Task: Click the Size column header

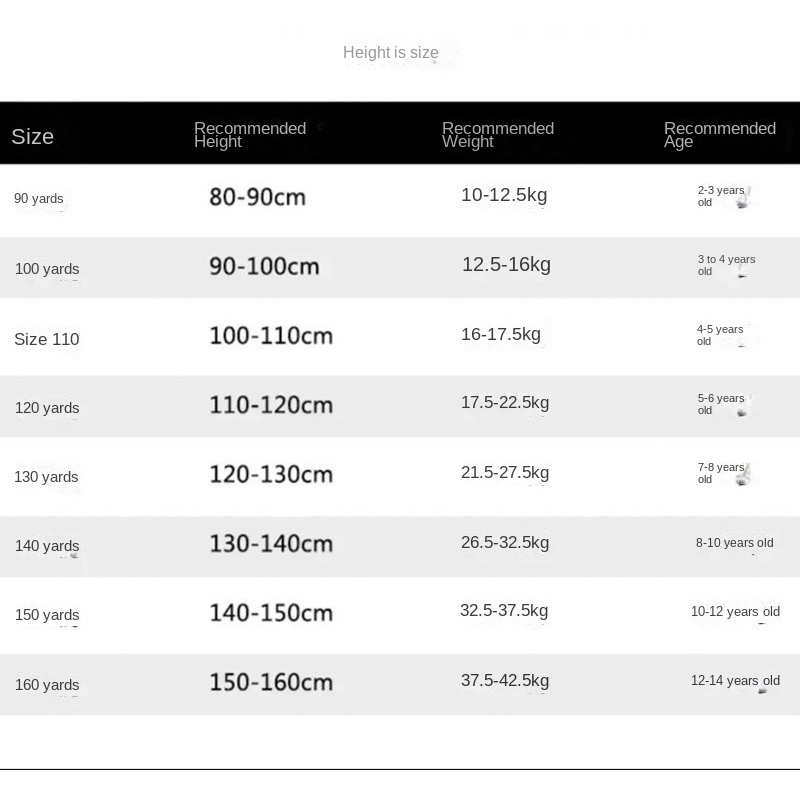Action: tap(33, 137)
